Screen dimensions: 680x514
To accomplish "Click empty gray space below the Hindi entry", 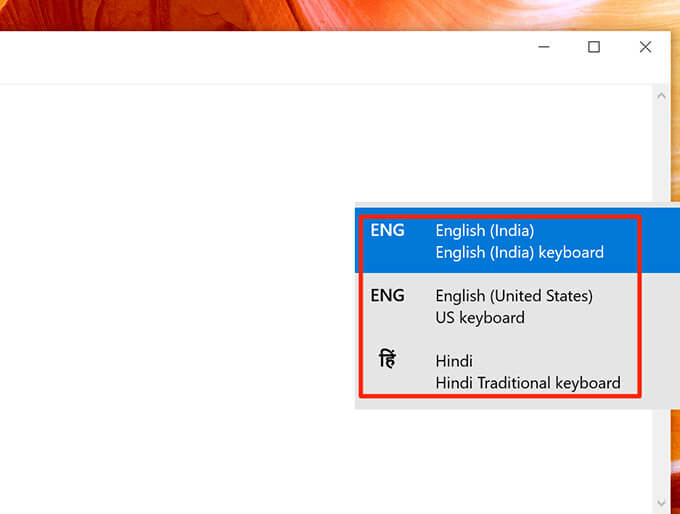I will (x=500, y=403).
